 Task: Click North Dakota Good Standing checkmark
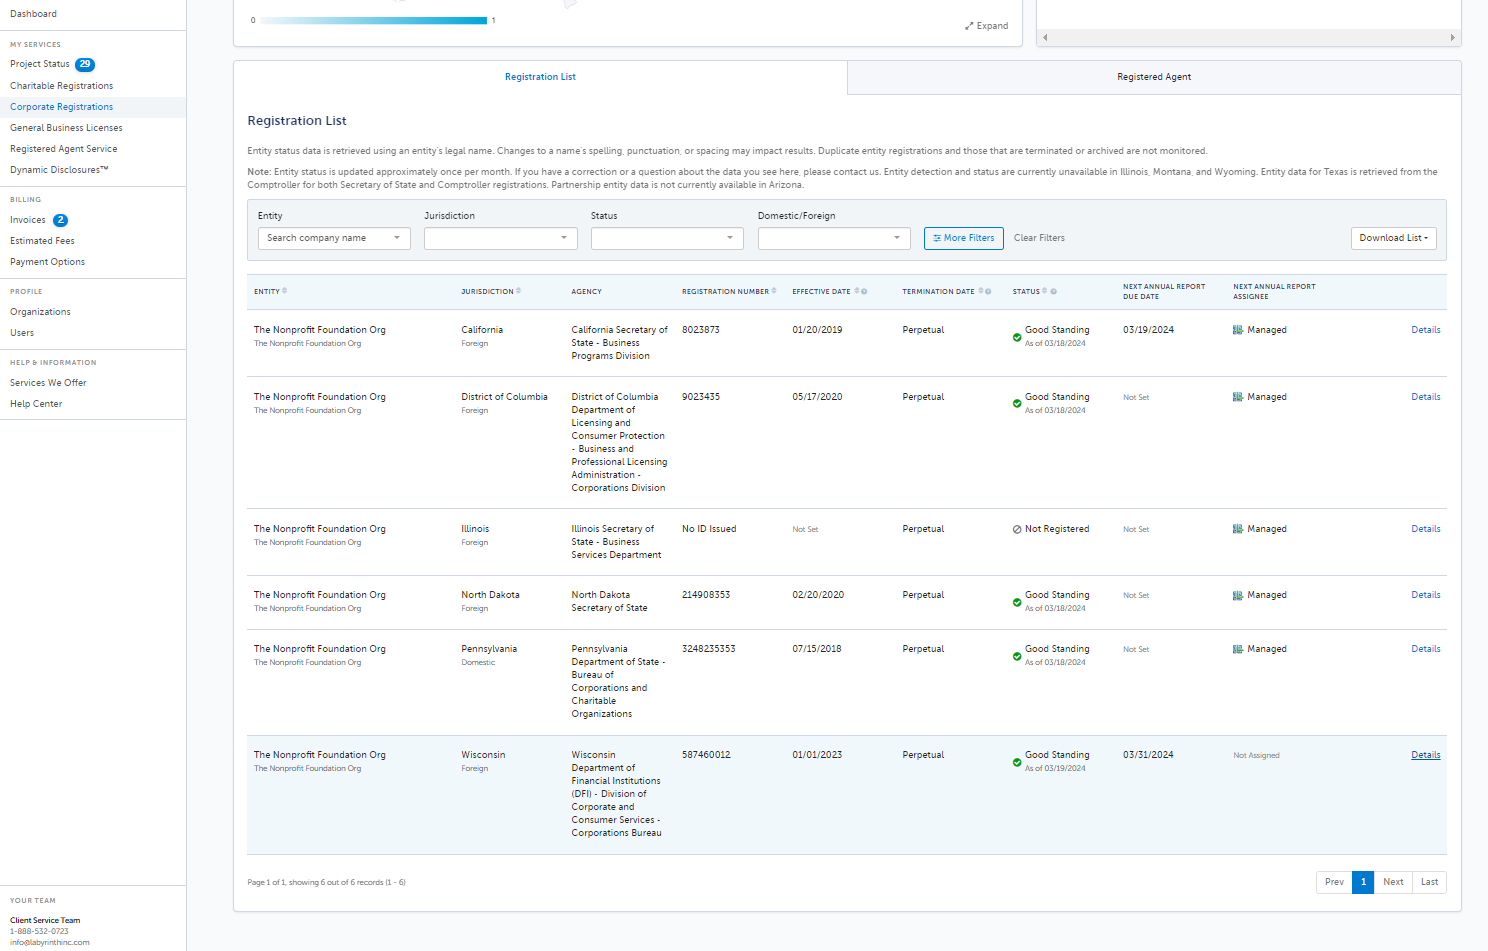(1017, 602)
